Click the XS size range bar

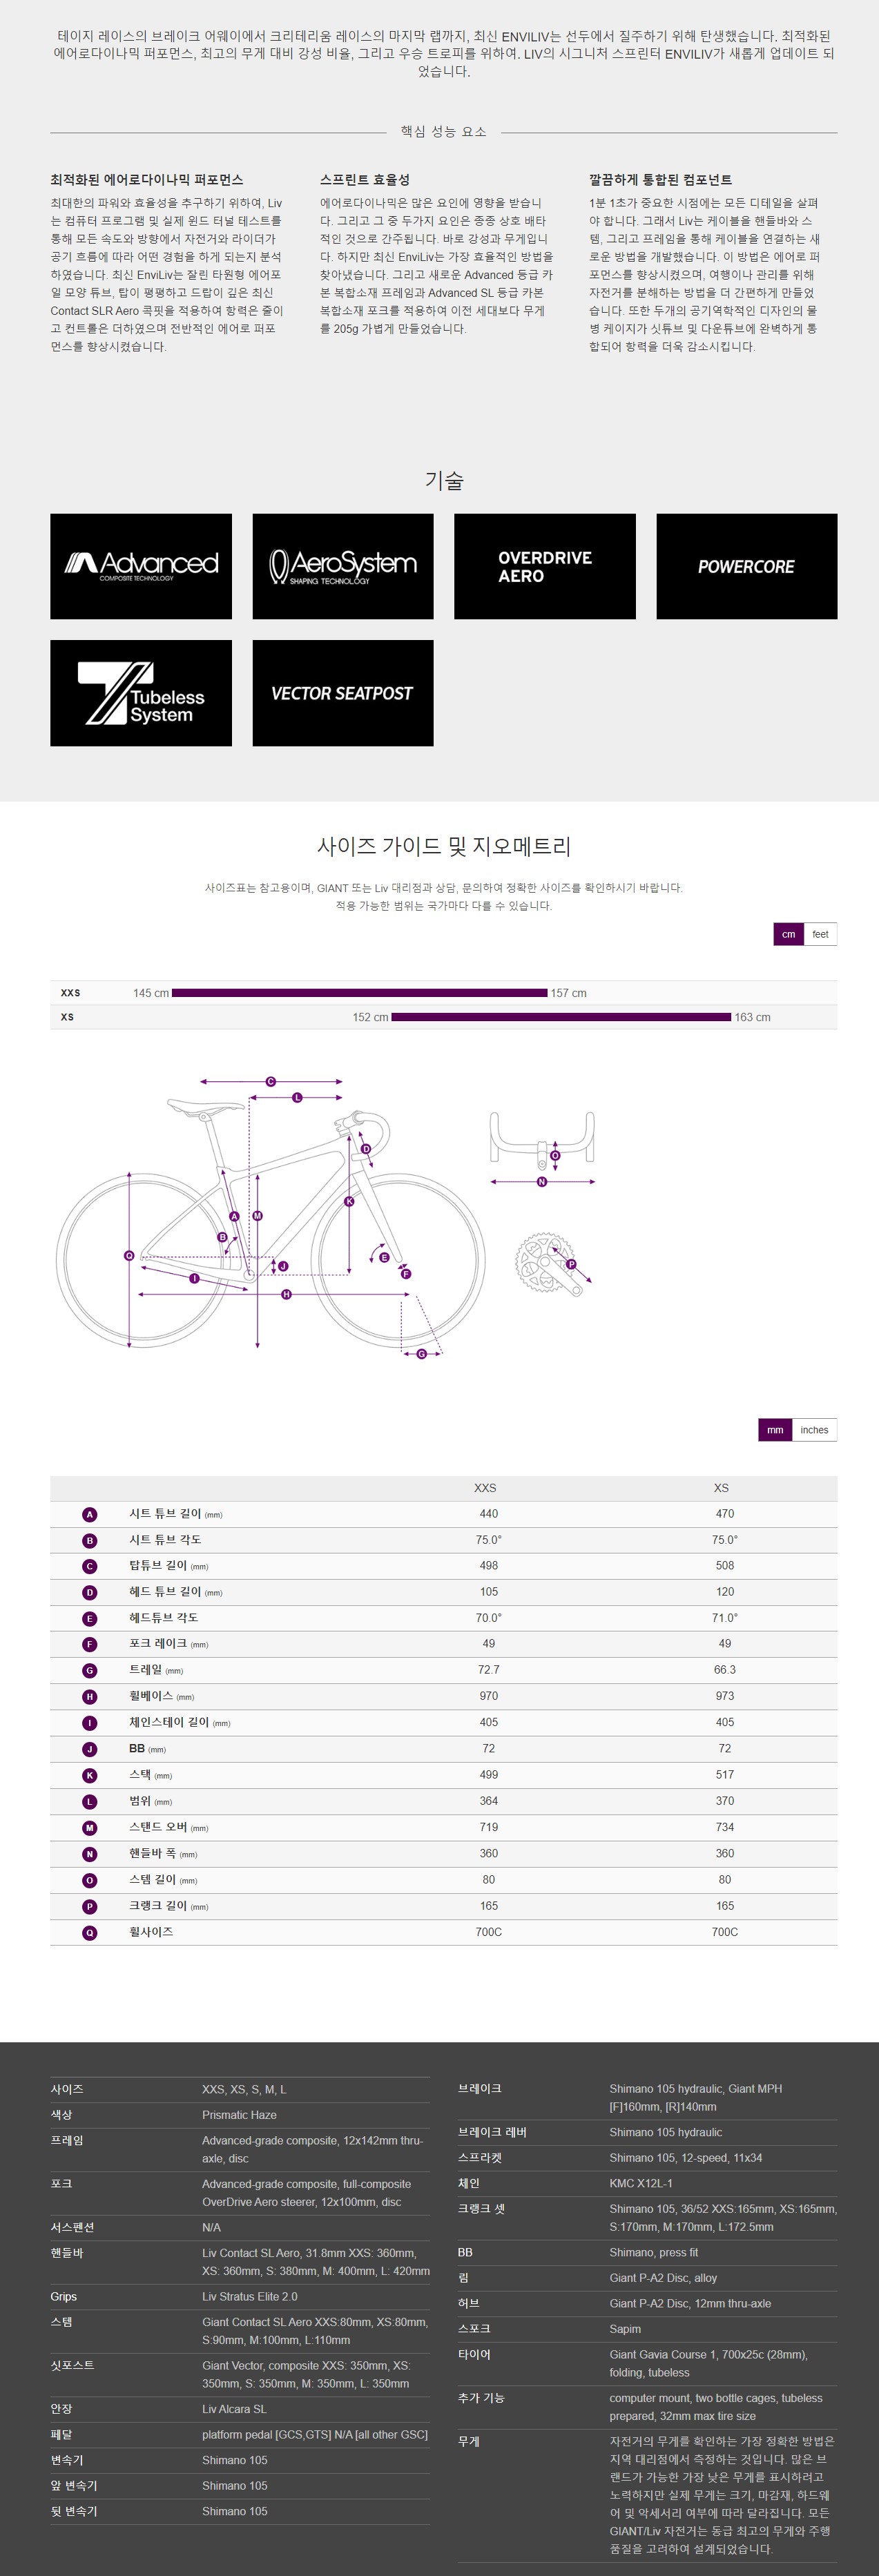tap(561, 1017)
